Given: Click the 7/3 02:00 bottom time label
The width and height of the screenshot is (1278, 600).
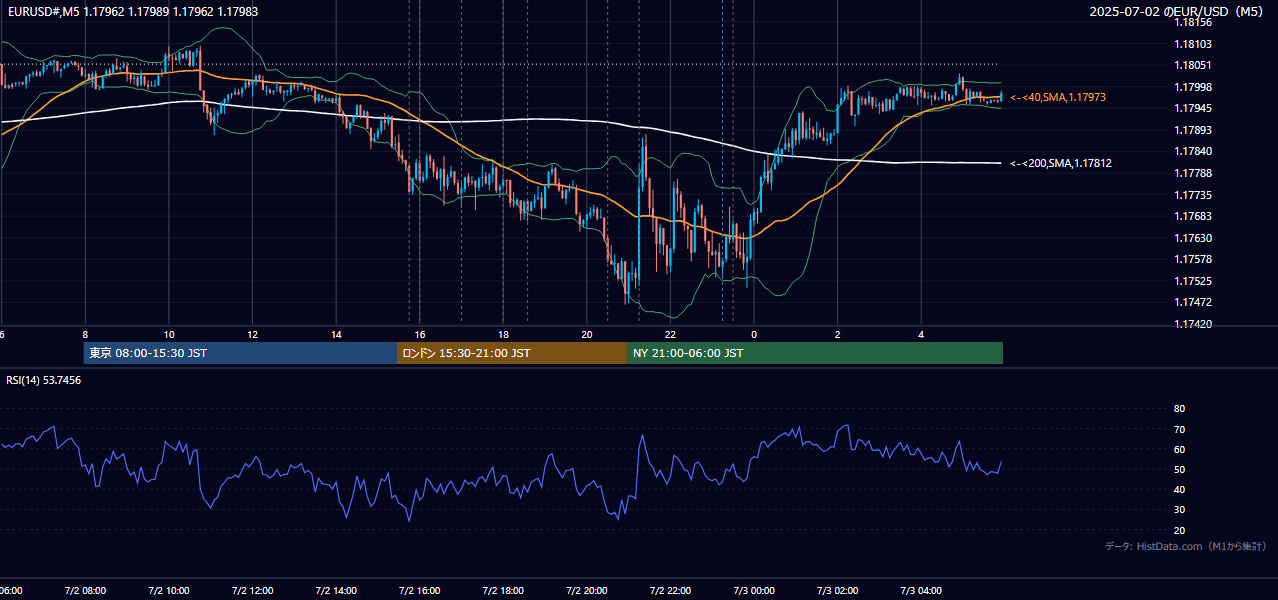Looking at the screenshot, I should coord(837,591).
